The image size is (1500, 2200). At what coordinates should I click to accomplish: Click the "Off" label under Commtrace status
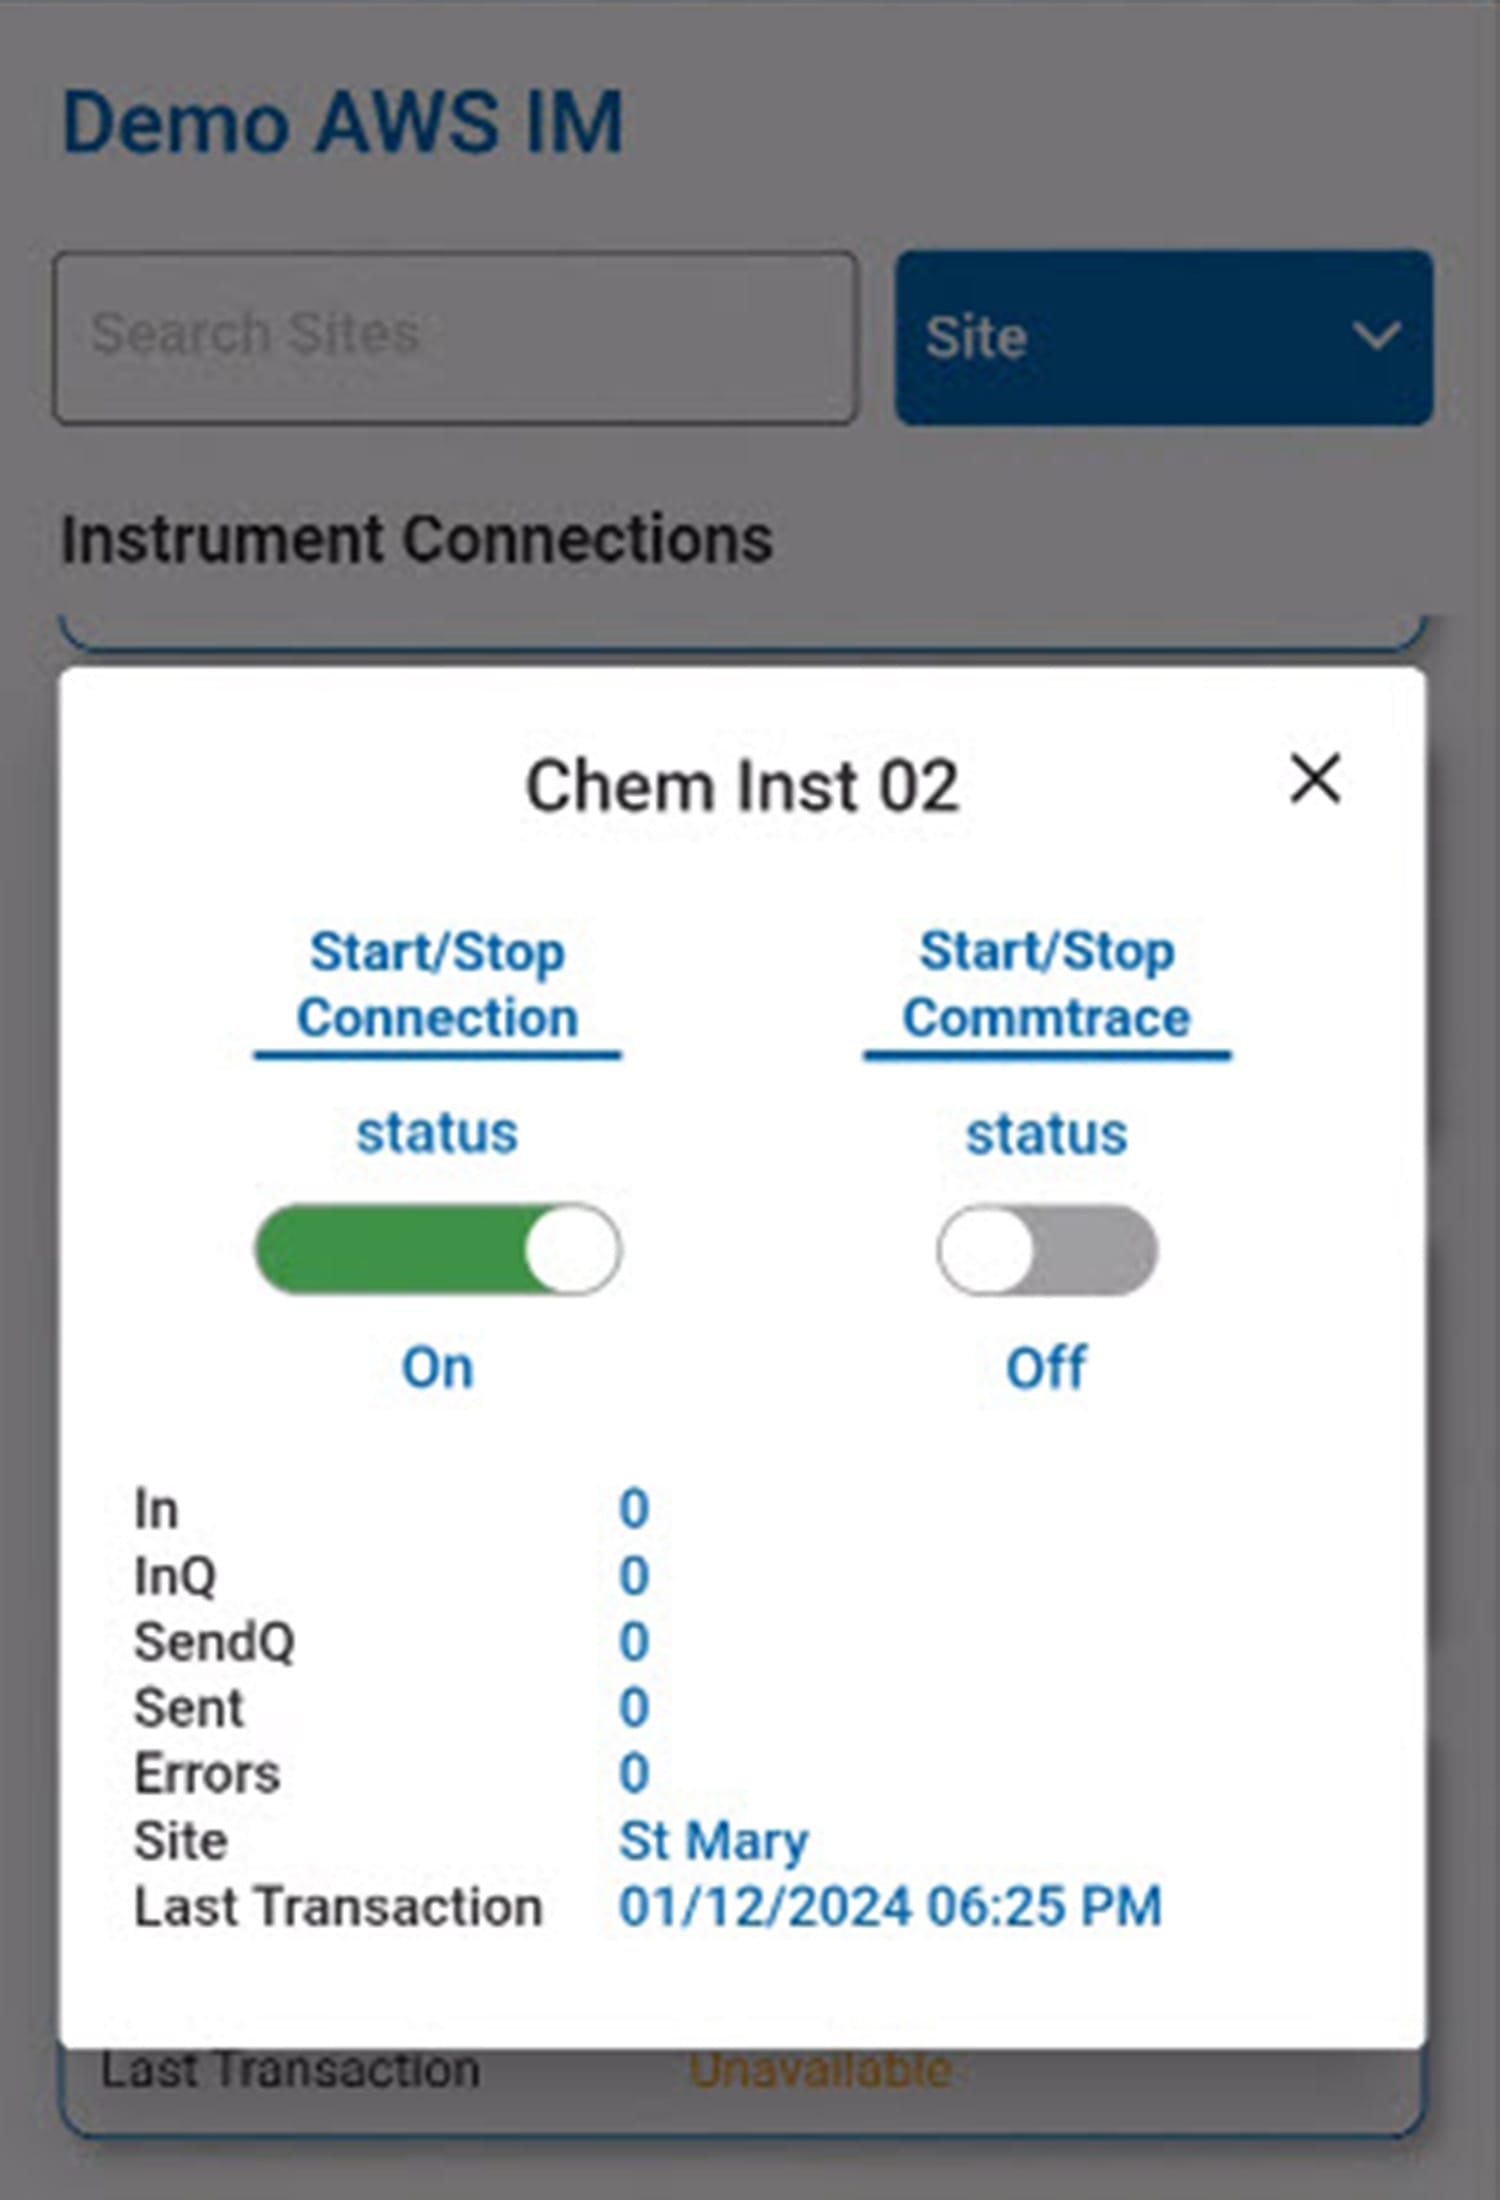[x=1046, y=1367]
